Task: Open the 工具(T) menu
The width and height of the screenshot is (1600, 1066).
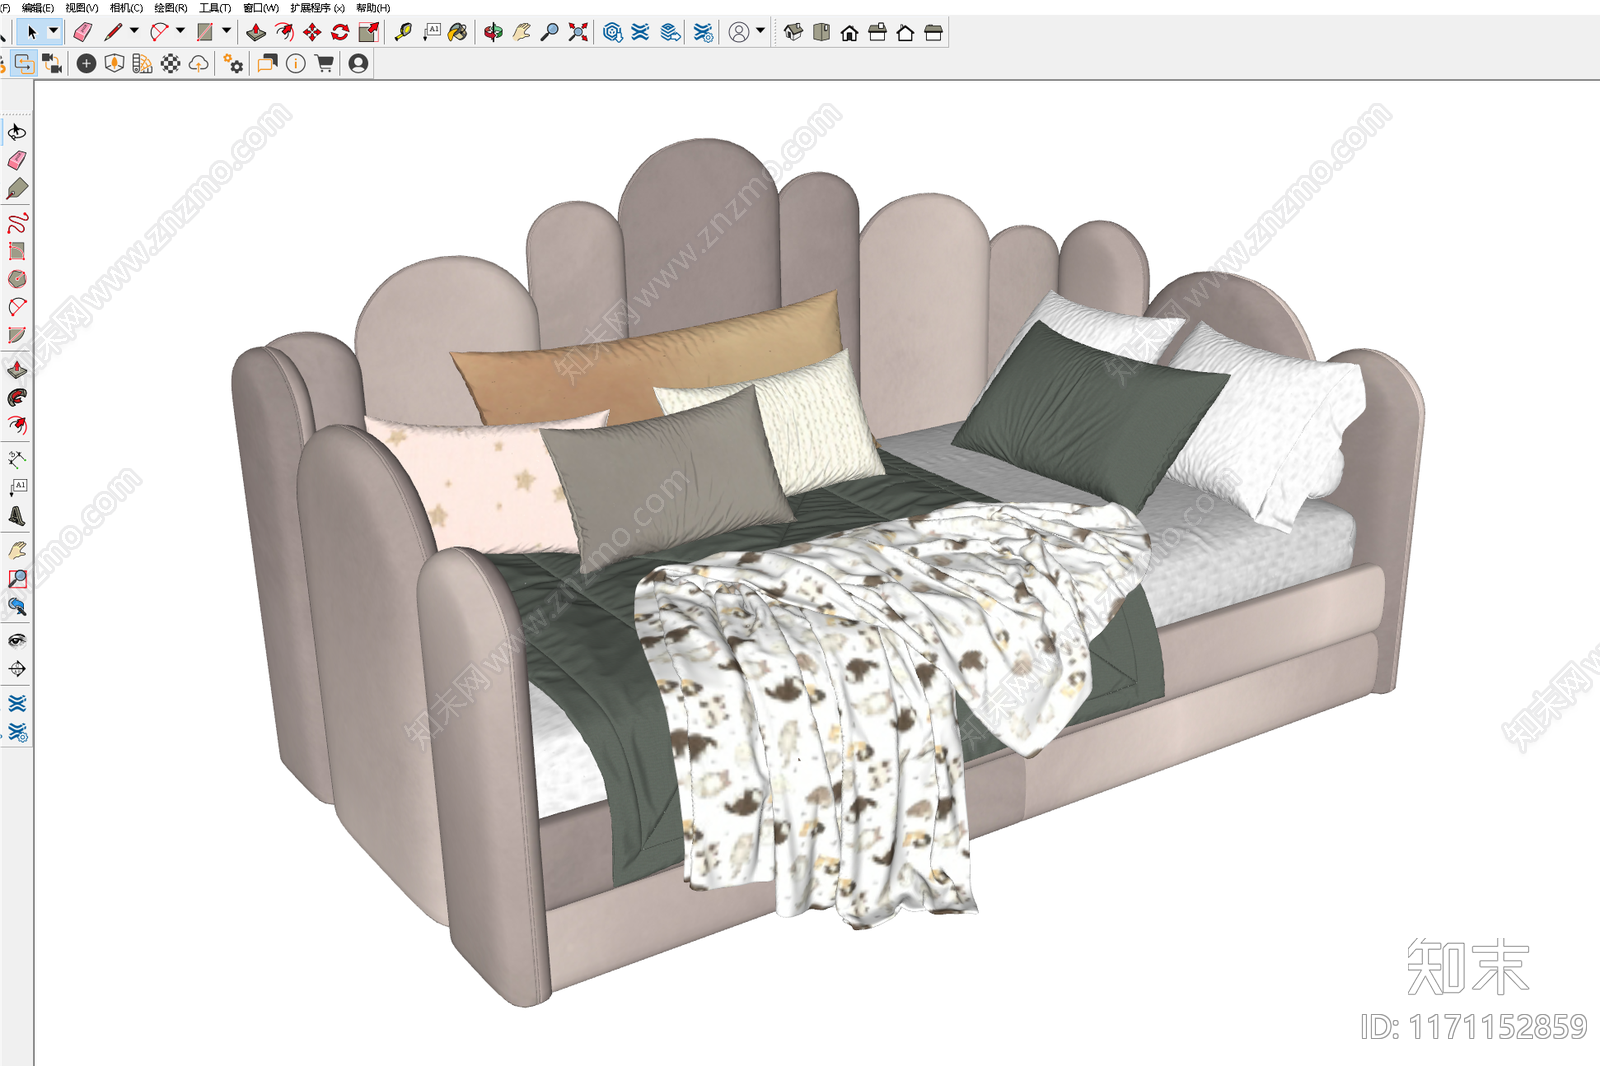Action: point(215,8)
